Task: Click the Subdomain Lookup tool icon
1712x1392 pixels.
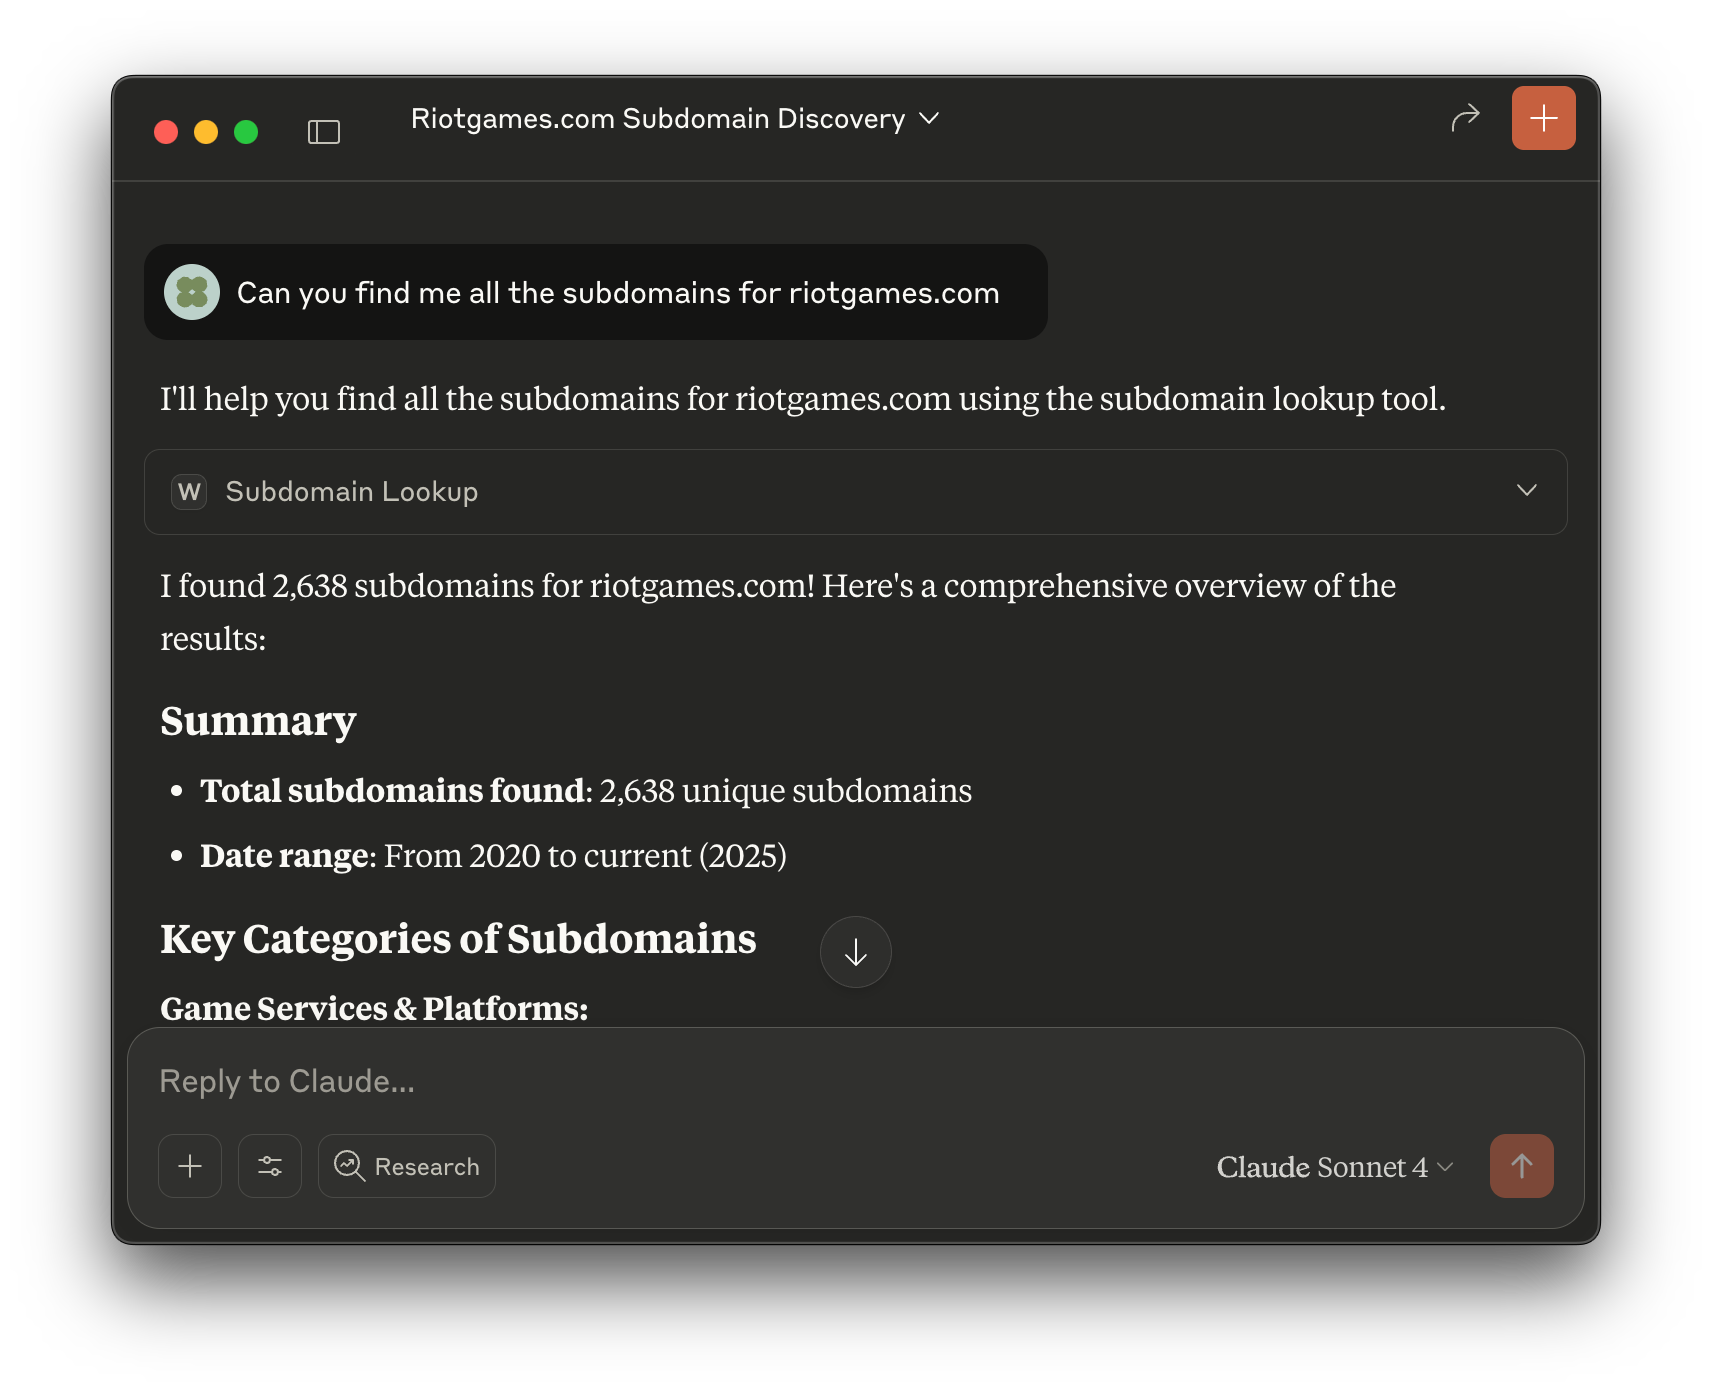Action: pyautogui.click(x=188, y=491)
